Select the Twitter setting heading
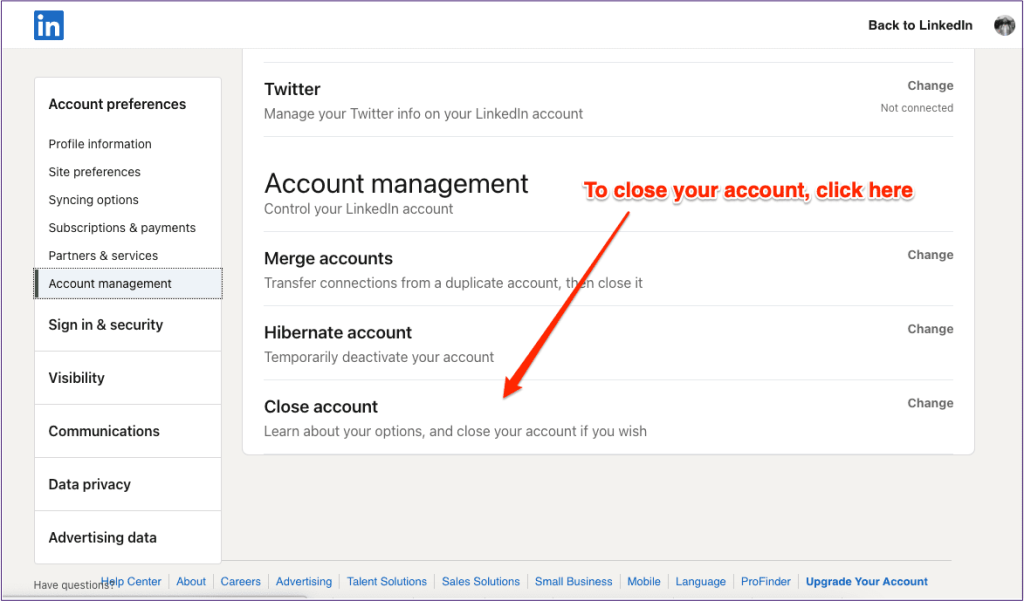The width and height of the screenshot is (1024, 601). (x=292, y=89)
